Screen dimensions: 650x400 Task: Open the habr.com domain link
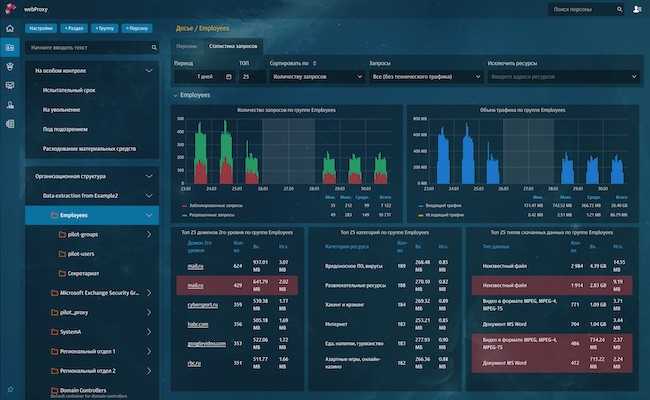click(198, 325)
